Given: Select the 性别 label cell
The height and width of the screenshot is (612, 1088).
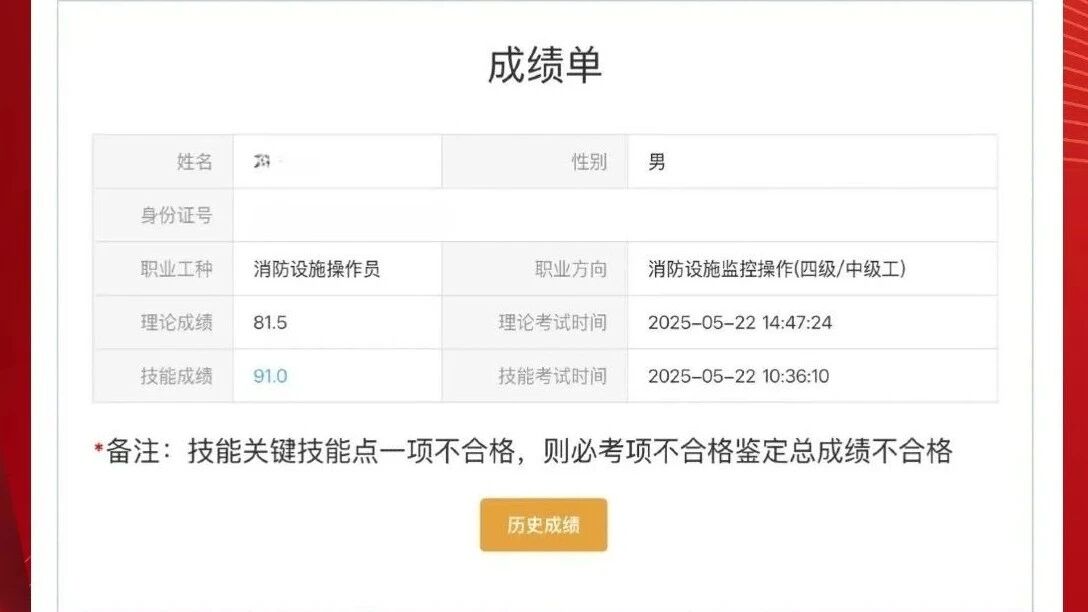Looking at the screenshot, I should point(588,162).
